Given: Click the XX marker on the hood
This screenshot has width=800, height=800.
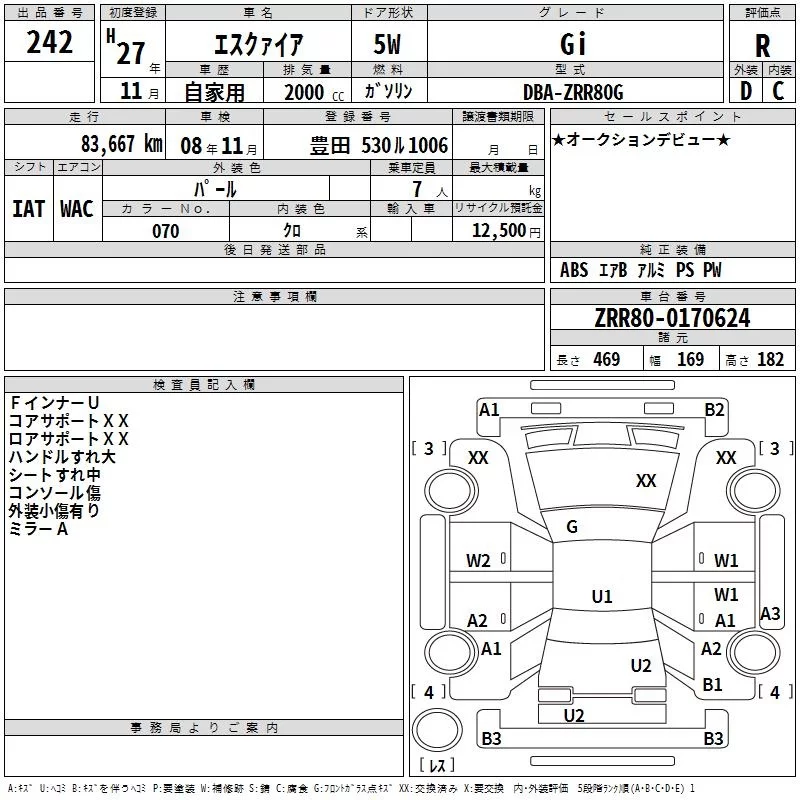Looking at the screenshot, I should (646, 481).
